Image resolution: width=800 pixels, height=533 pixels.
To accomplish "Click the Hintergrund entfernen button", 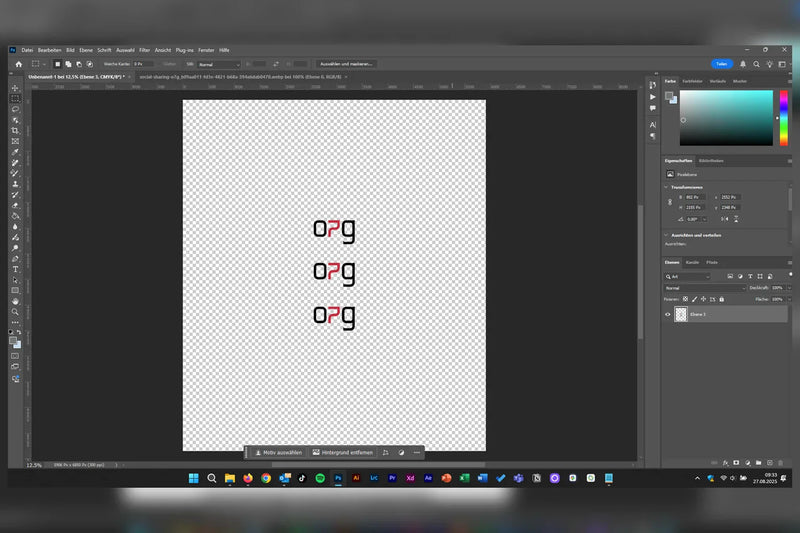I will pyautogui.click(x=342, y=452).
